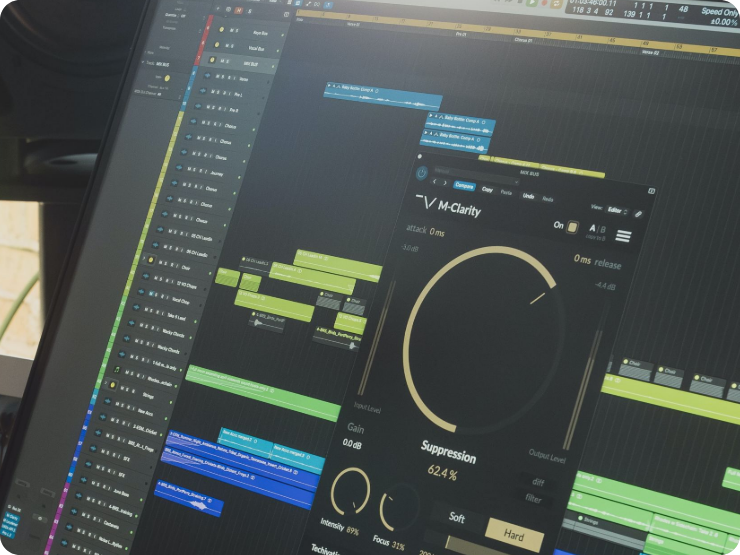The image size is (740, 555).
Task: Open the View Editor dropdown
Action: pos(617,210)
